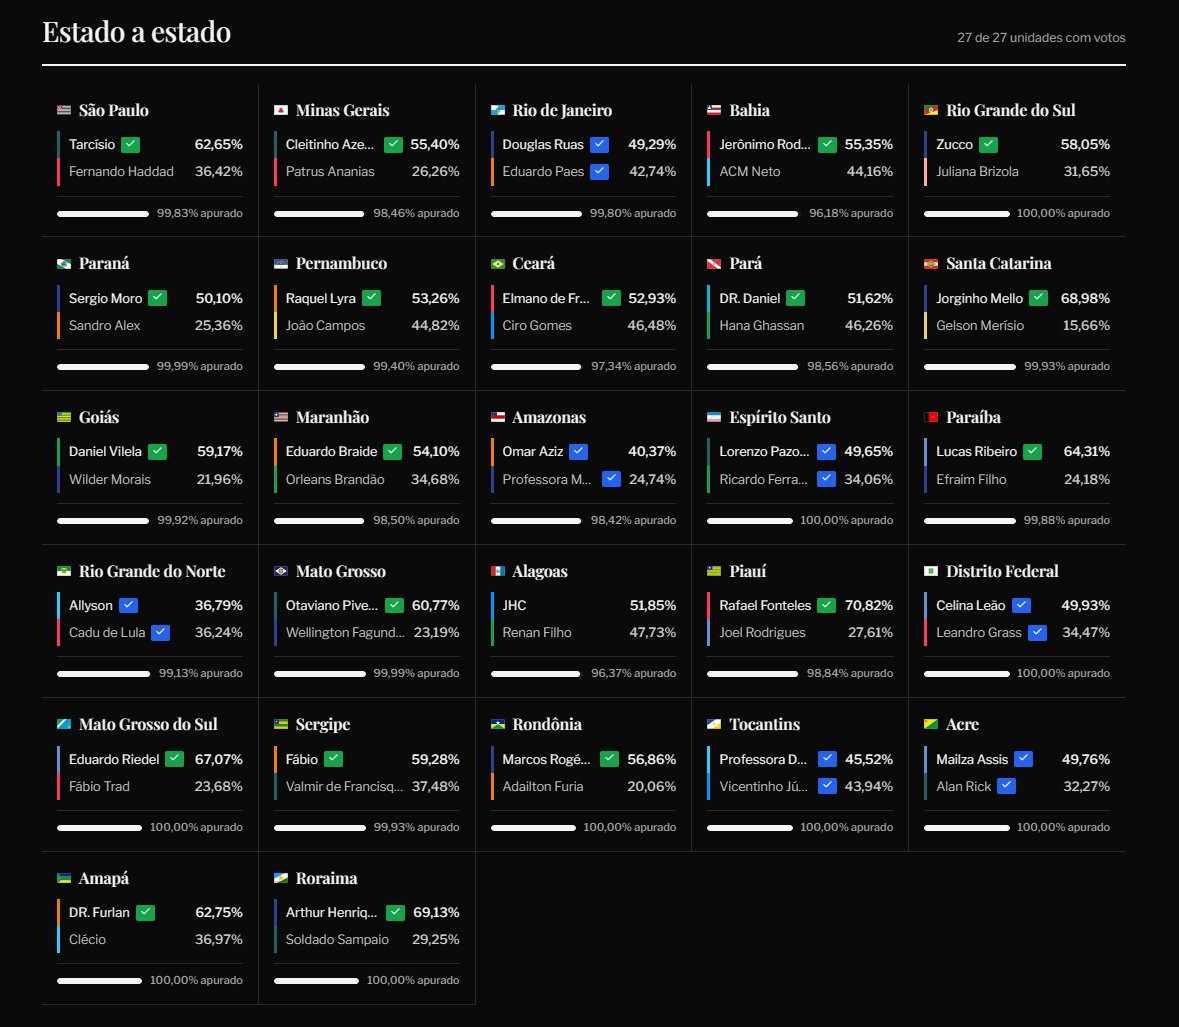
Task: Open the Distrito Federal heading
Action: click(x=1002, y=571)
